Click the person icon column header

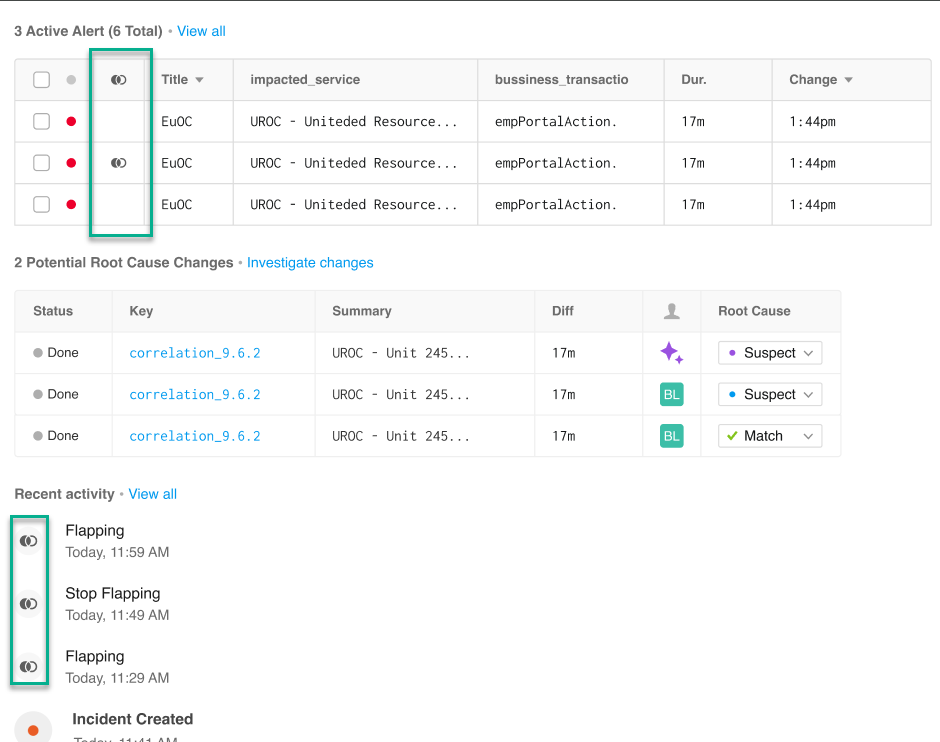671,311
